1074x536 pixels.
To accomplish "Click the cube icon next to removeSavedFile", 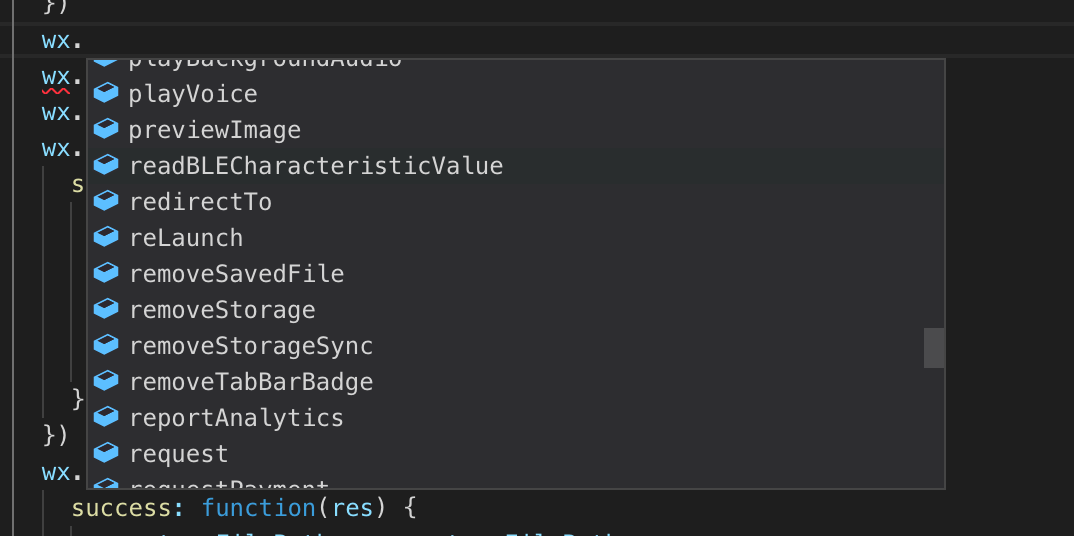I will [106, 273].
